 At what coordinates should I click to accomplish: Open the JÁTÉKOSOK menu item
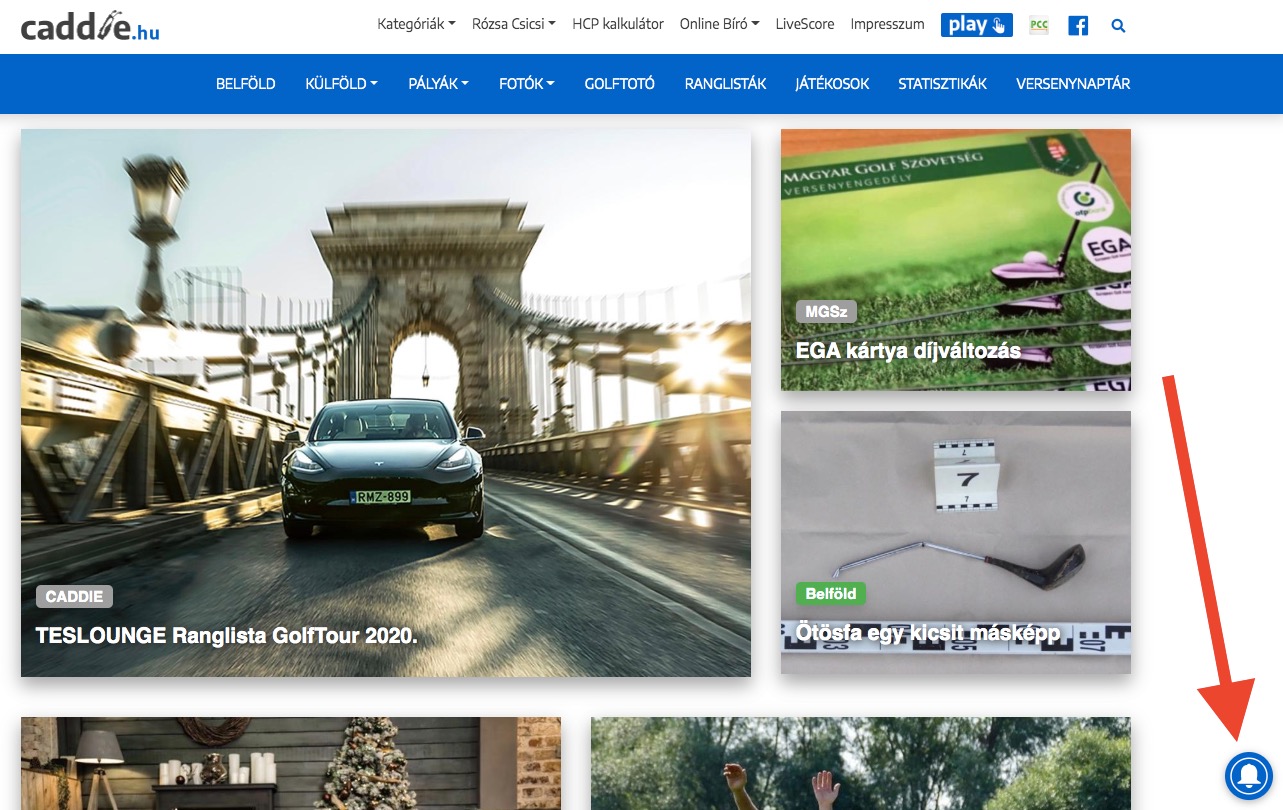click(832, 84)
